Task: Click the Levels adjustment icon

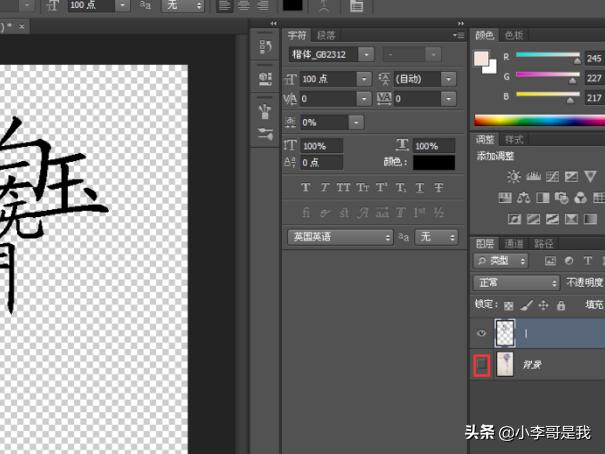Action: (x=533, y=176)
